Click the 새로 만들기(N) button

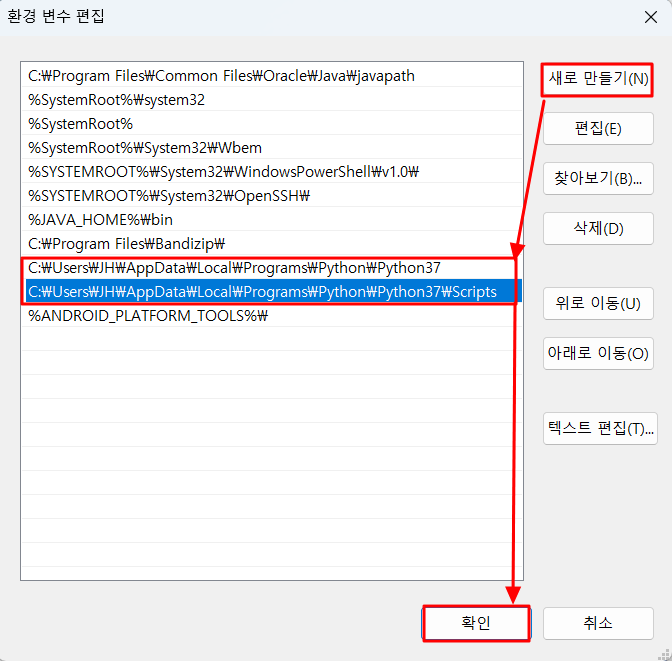point(597,79)
